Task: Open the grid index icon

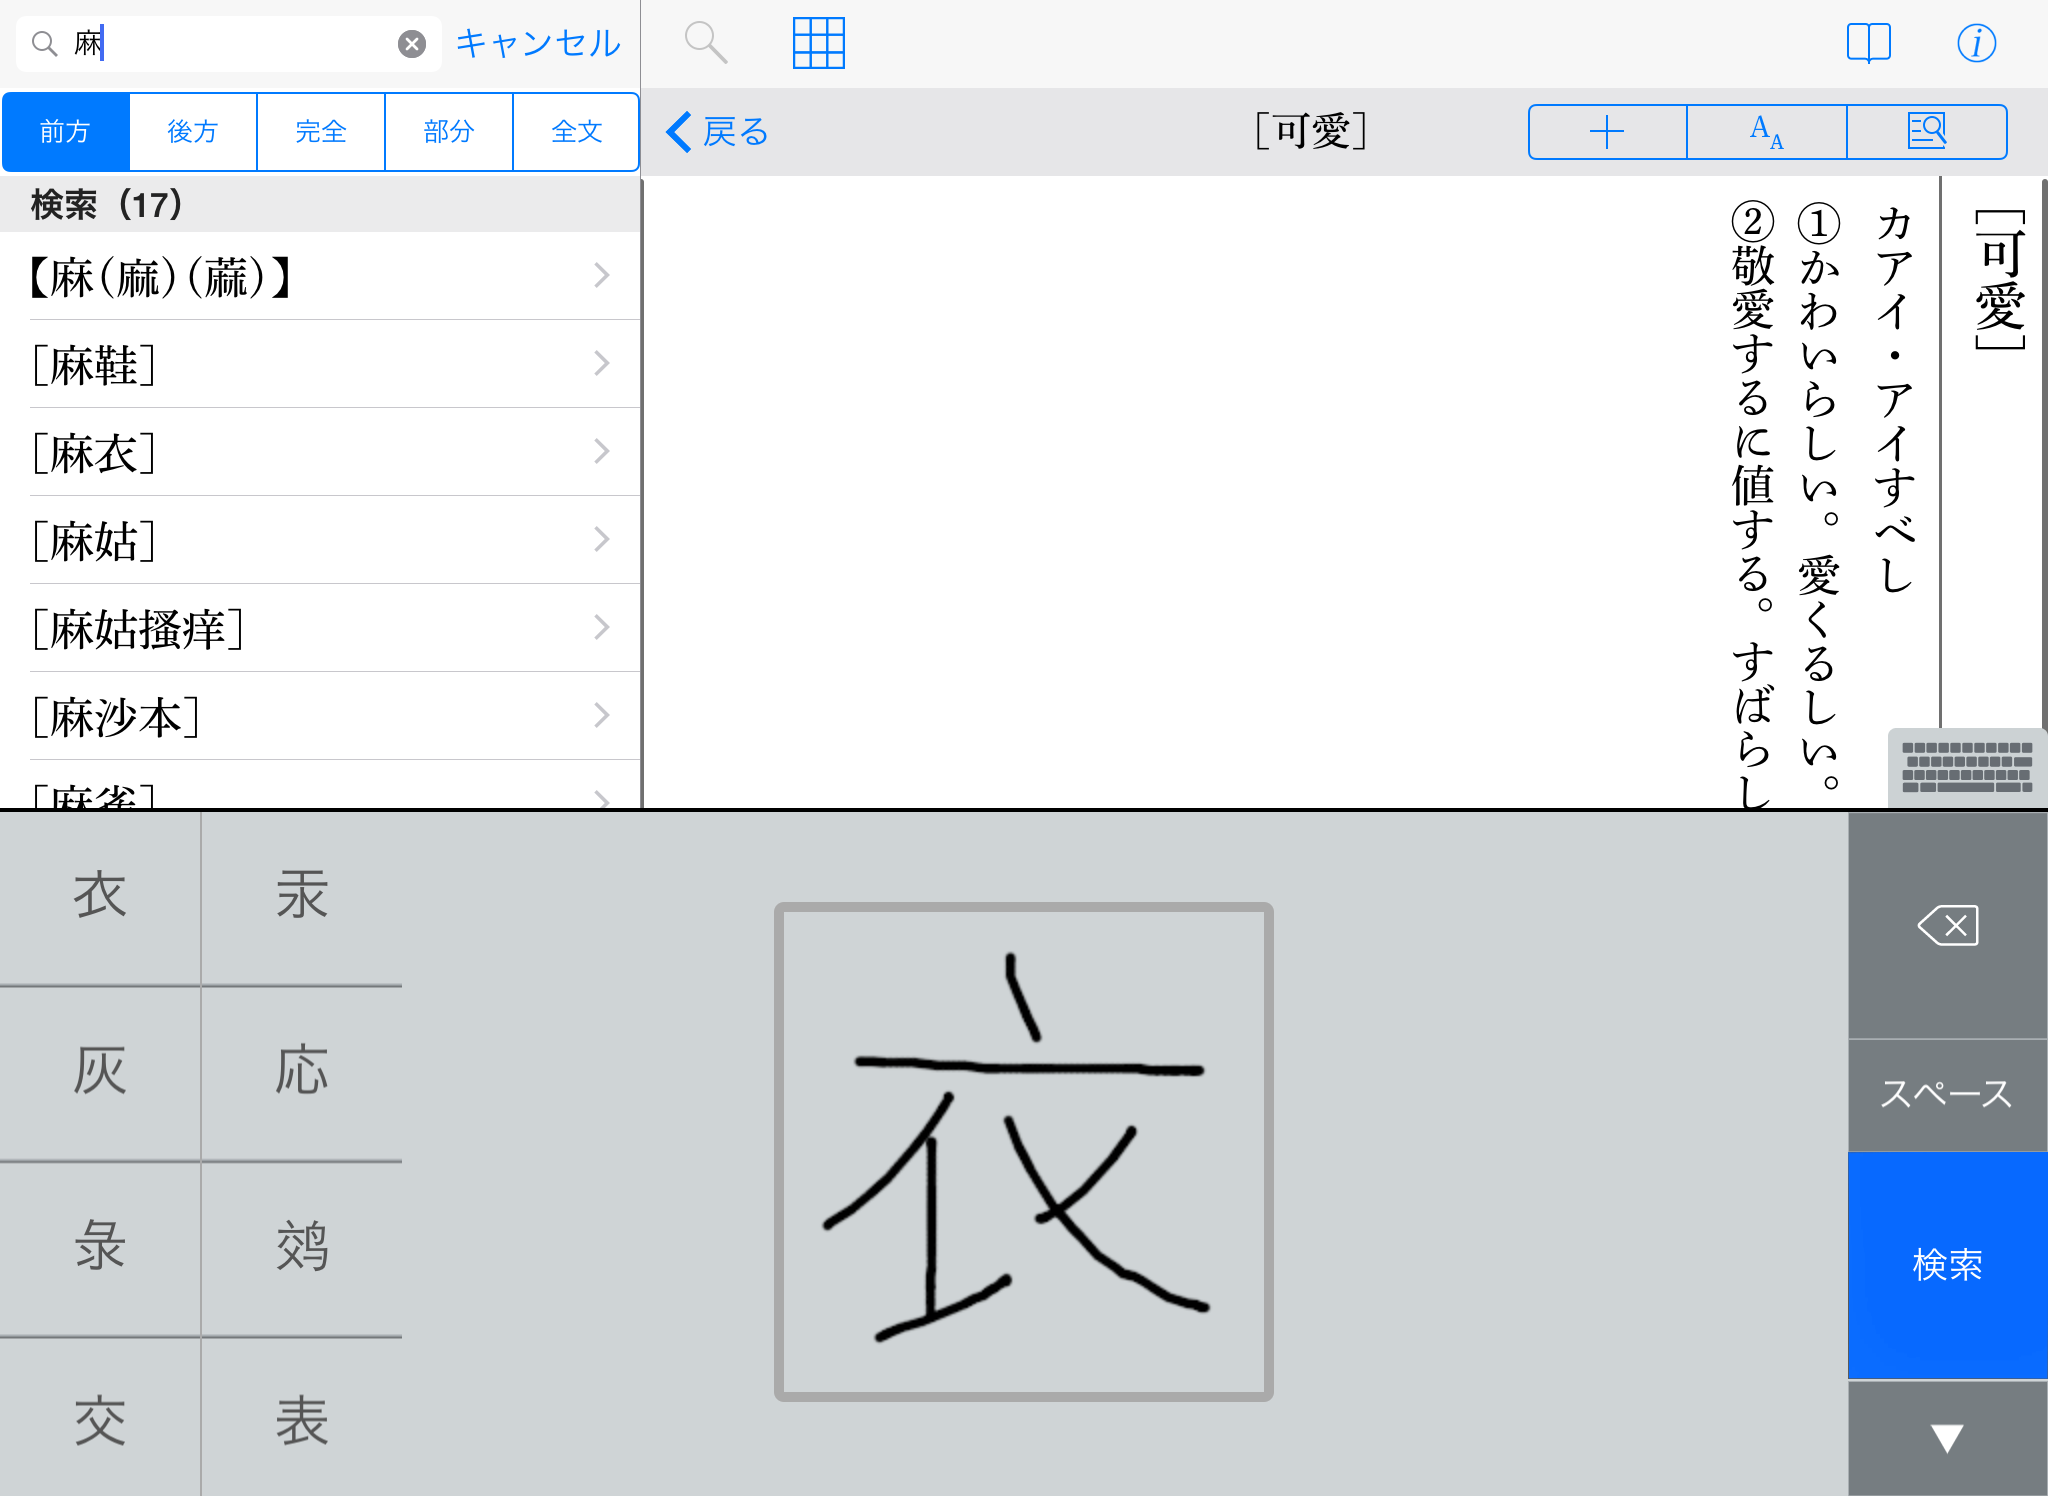Action: [x=818, y=43]
